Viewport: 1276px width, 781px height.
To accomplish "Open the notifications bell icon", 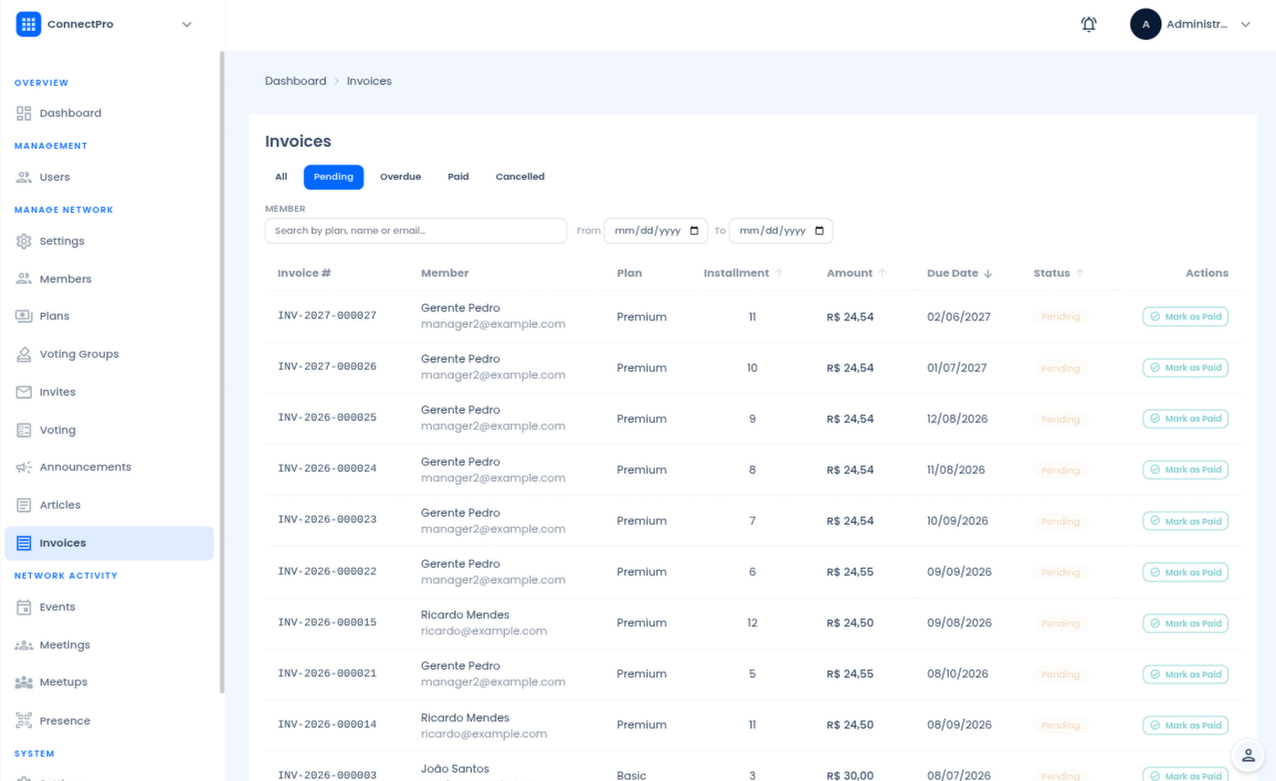I will click(x=1089, y=24).
